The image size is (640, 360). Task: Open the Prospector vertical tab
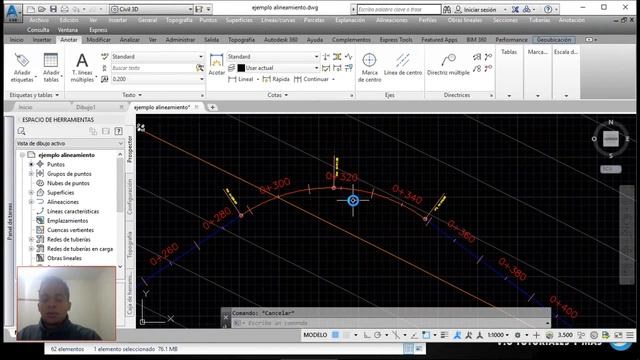pos(130,149)
